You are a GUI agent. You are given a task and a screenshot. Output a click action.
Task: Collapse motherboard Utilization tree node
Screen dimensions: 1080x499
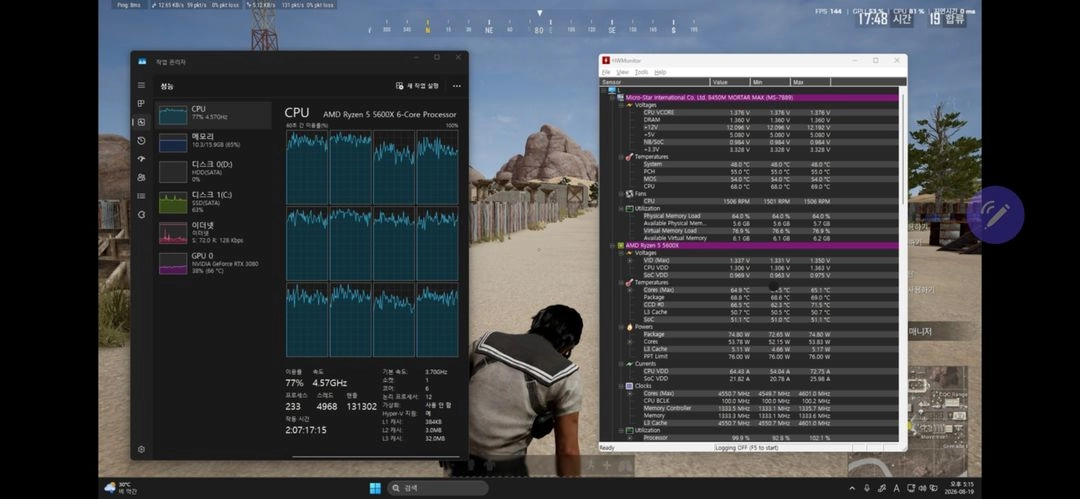coord(621,208)
